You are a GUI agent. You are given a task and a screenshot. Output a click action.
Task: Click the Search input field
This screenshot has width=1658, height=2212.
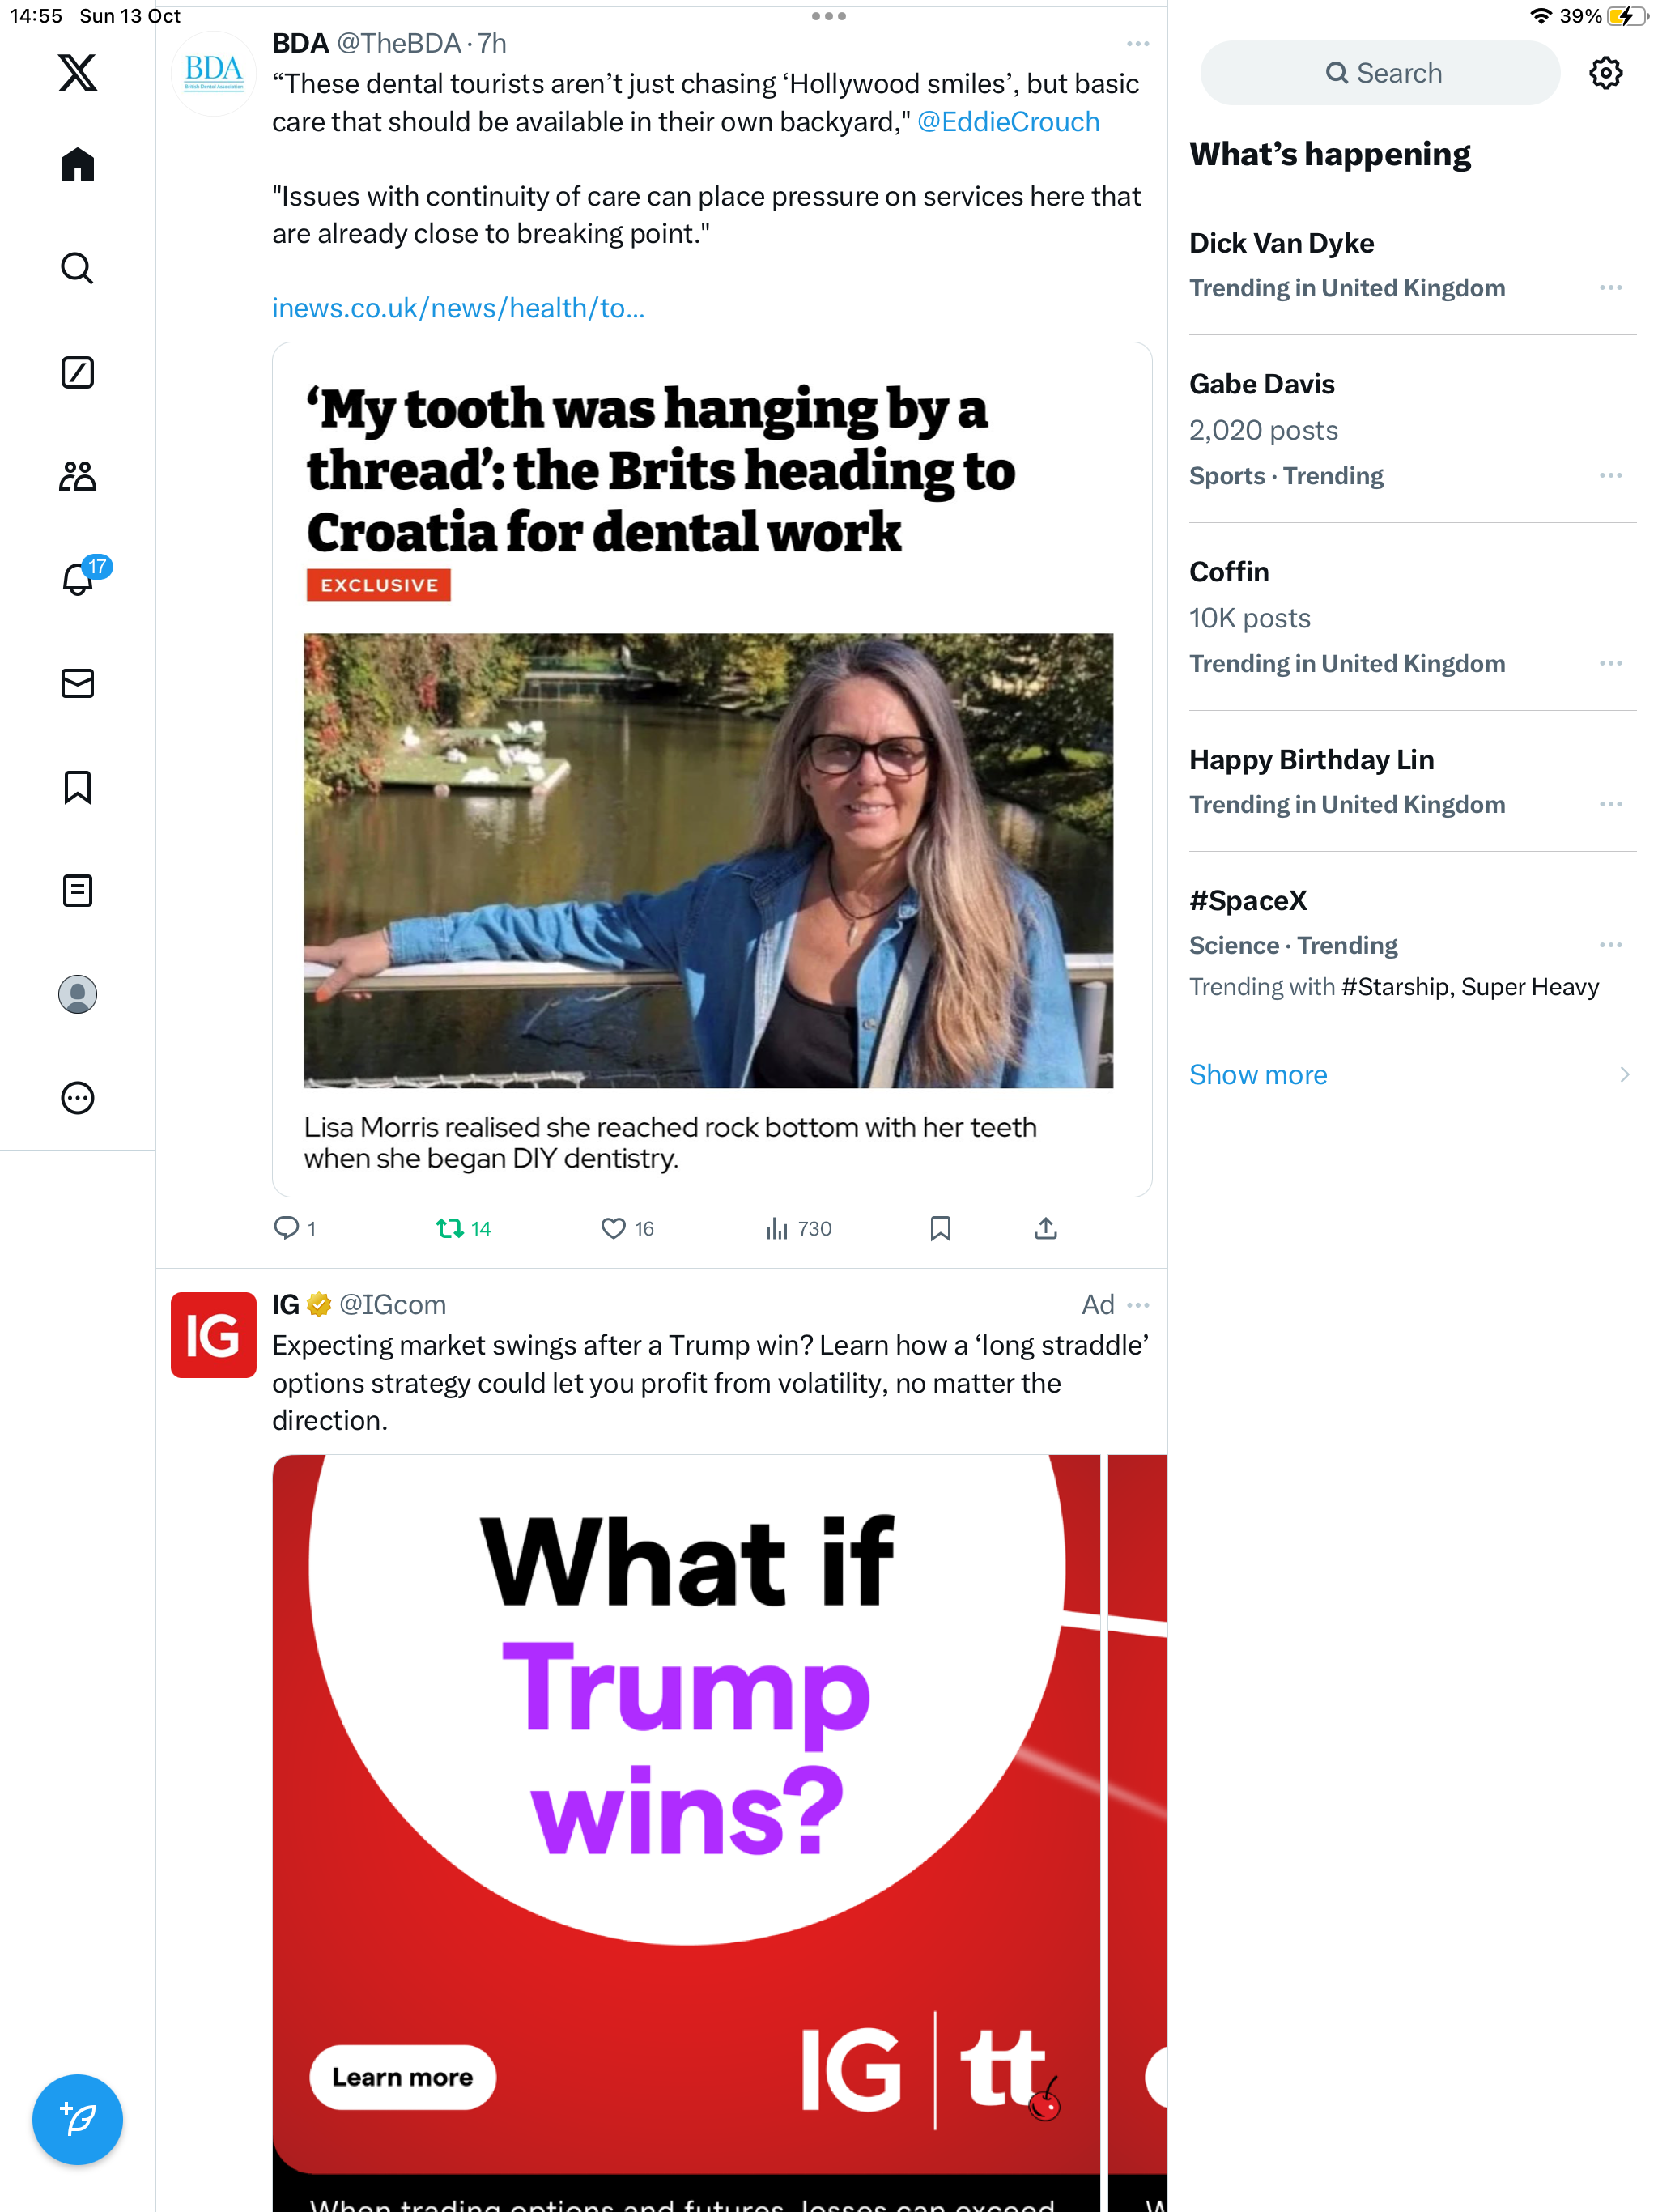click(1379, 73)
